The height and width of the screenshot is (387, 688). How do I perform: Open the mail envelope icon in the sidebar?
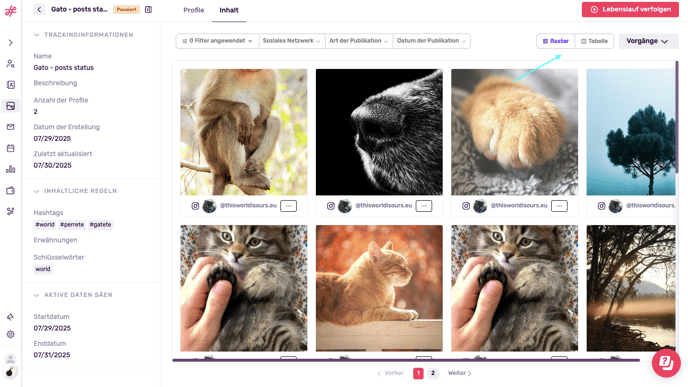[x=11, y=127]
